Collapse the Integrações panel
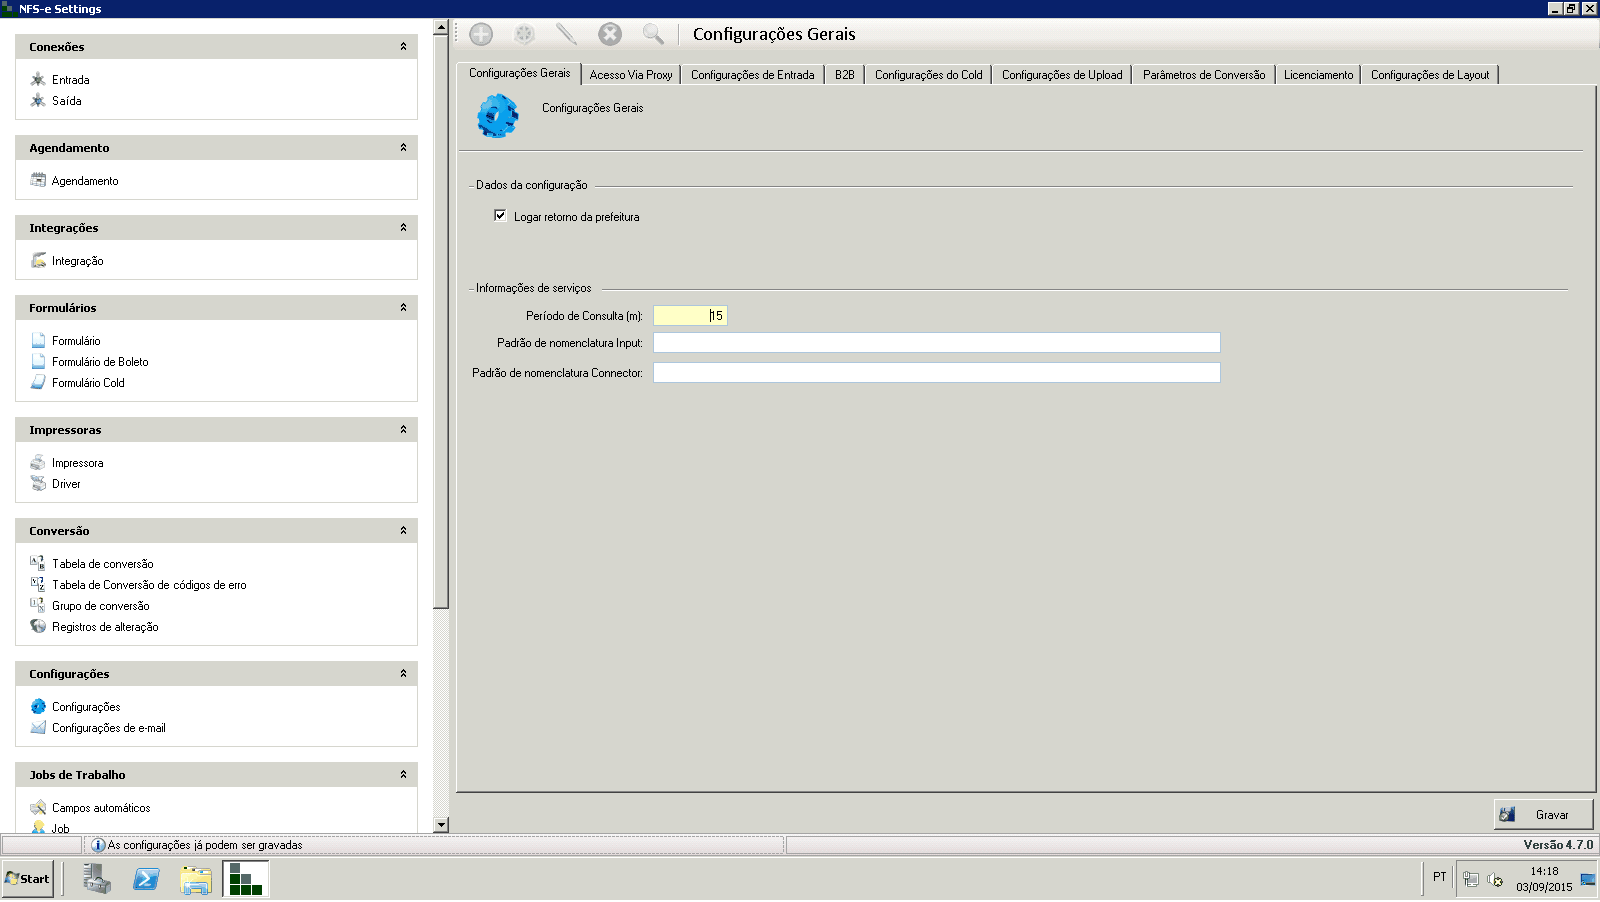Viewport: 1600px width, 902px height. [x=403, y=228]
